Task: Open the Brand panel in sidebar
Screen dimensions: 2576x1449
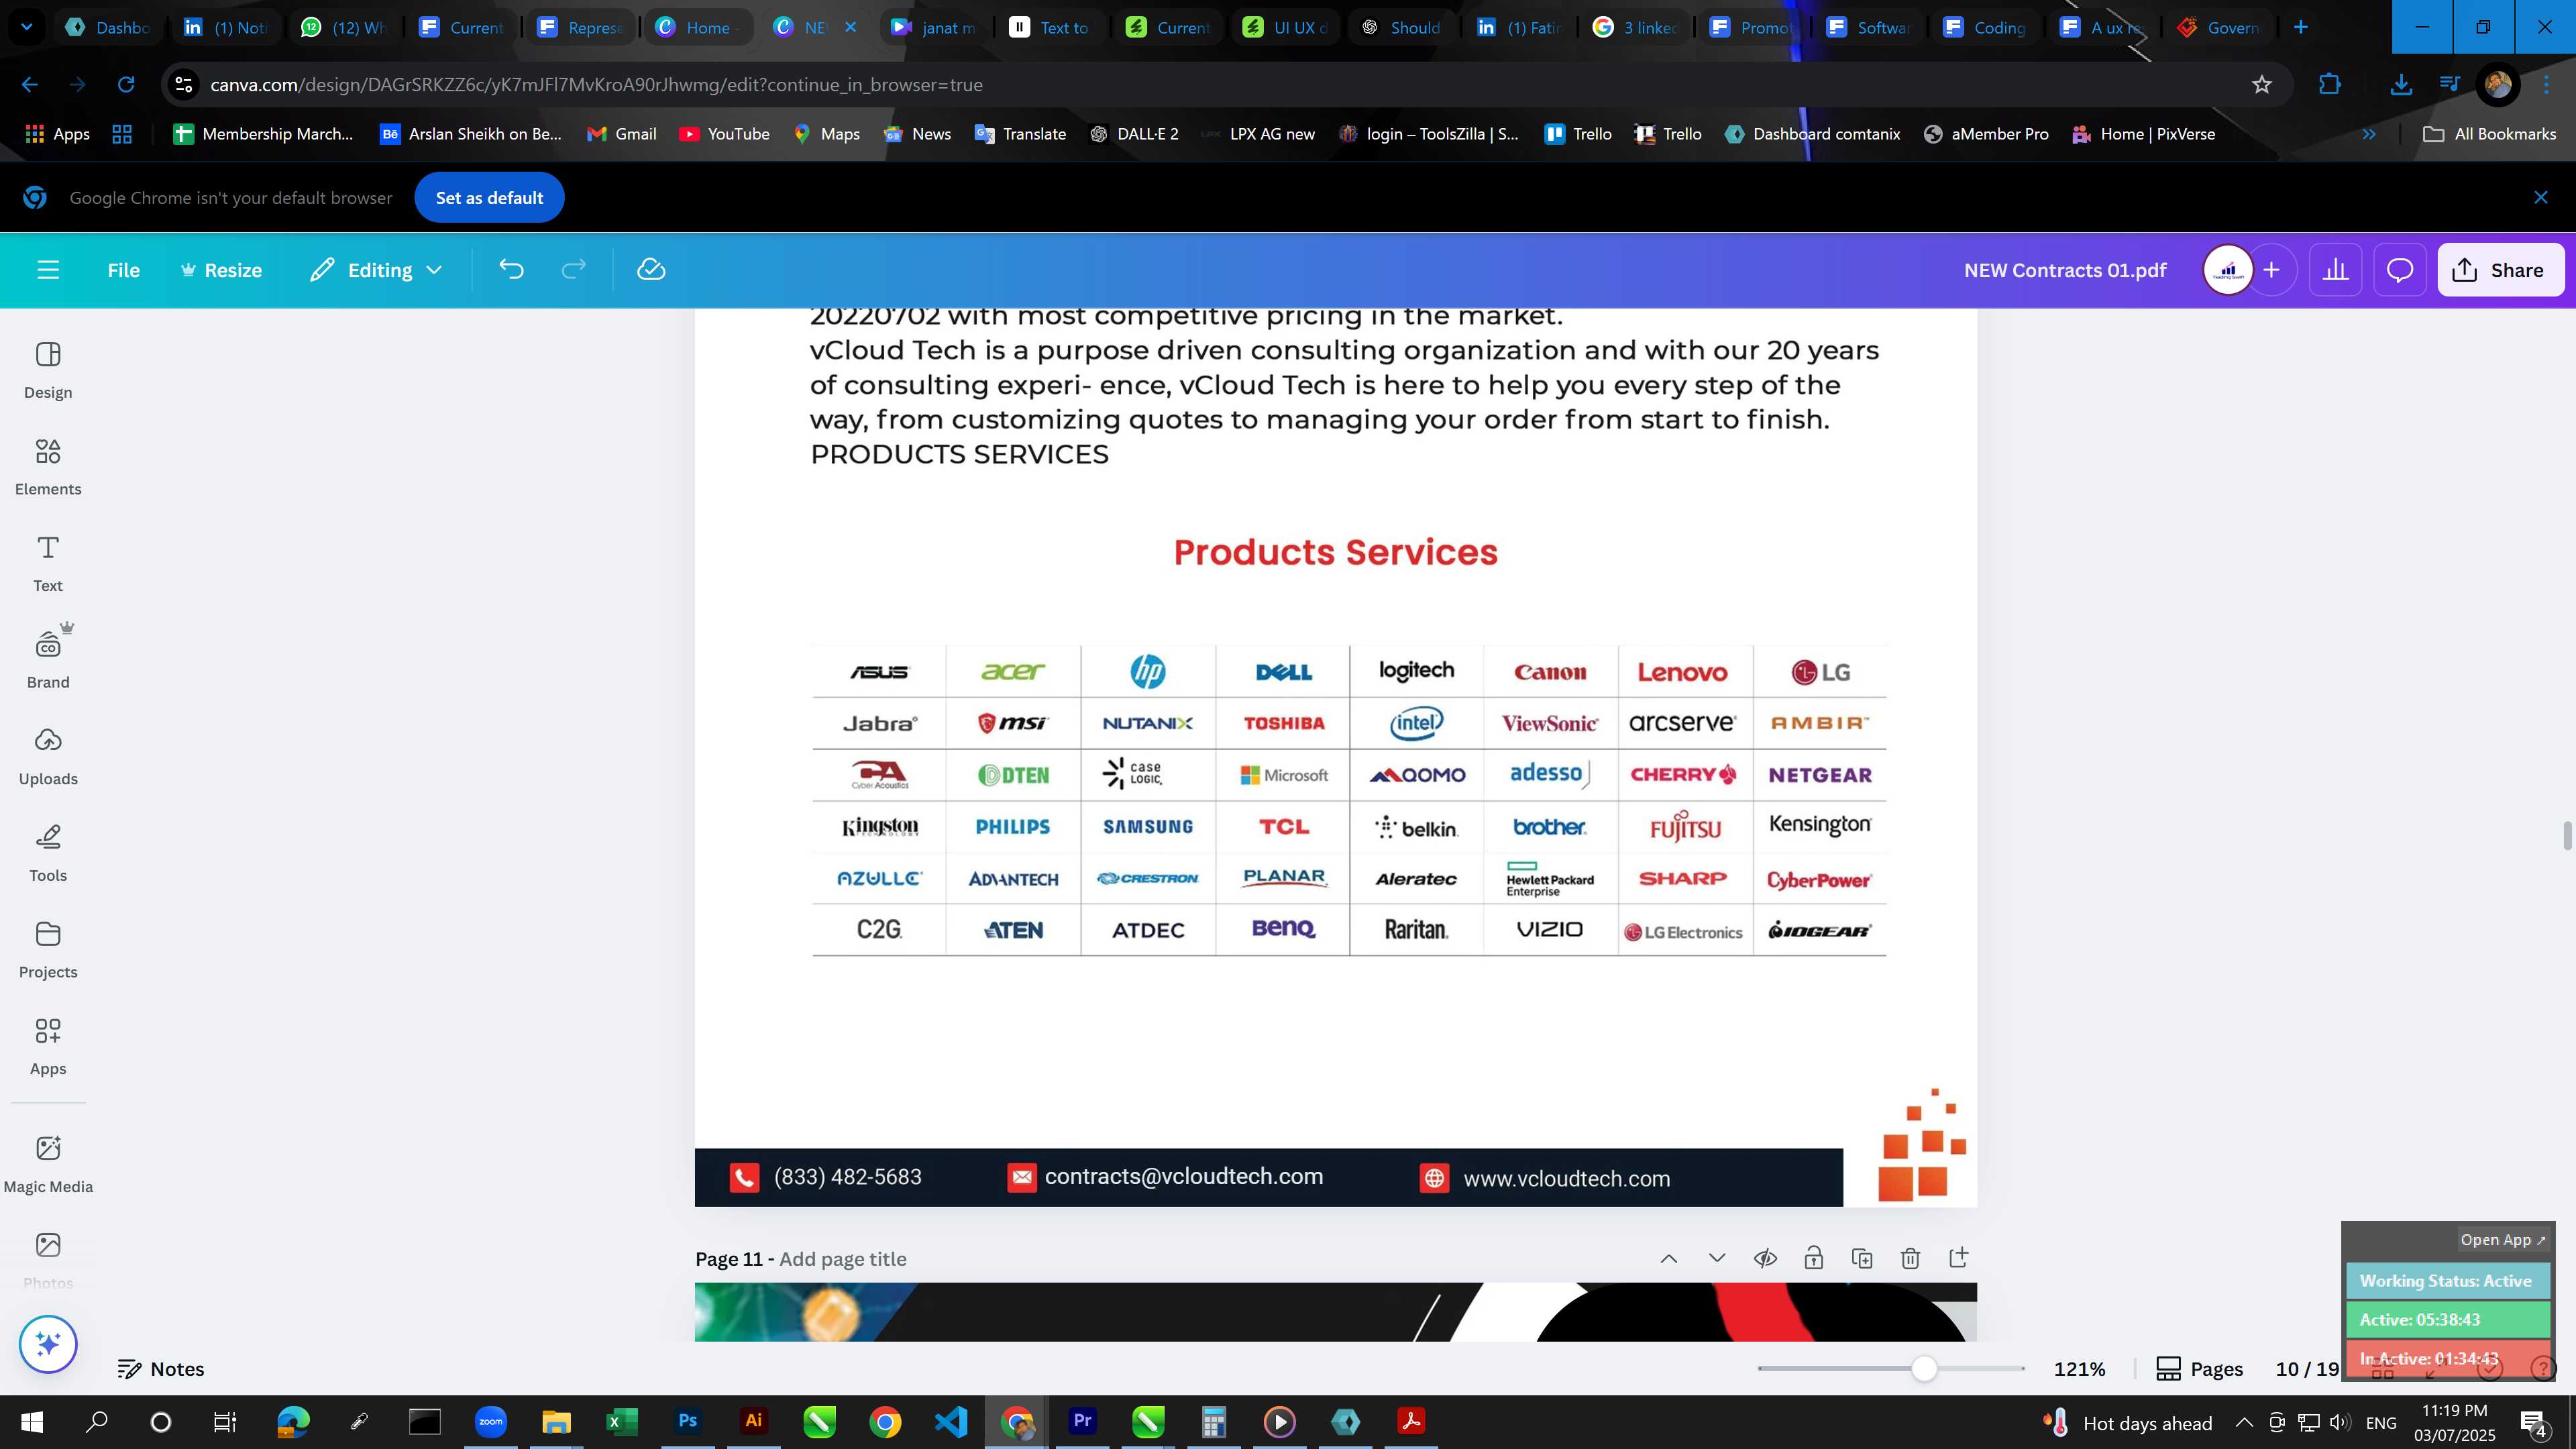Action: click(48, 660)
